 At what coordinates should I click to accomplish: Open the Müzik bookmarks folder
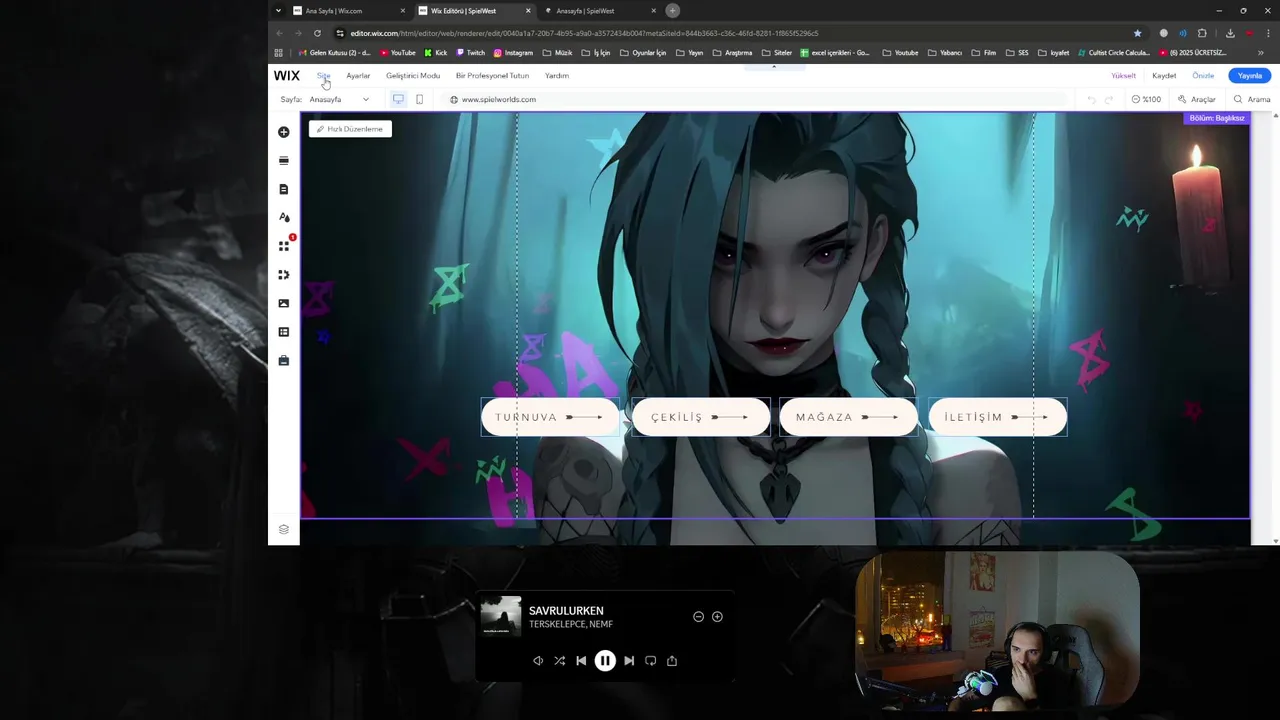click(557, 53)
